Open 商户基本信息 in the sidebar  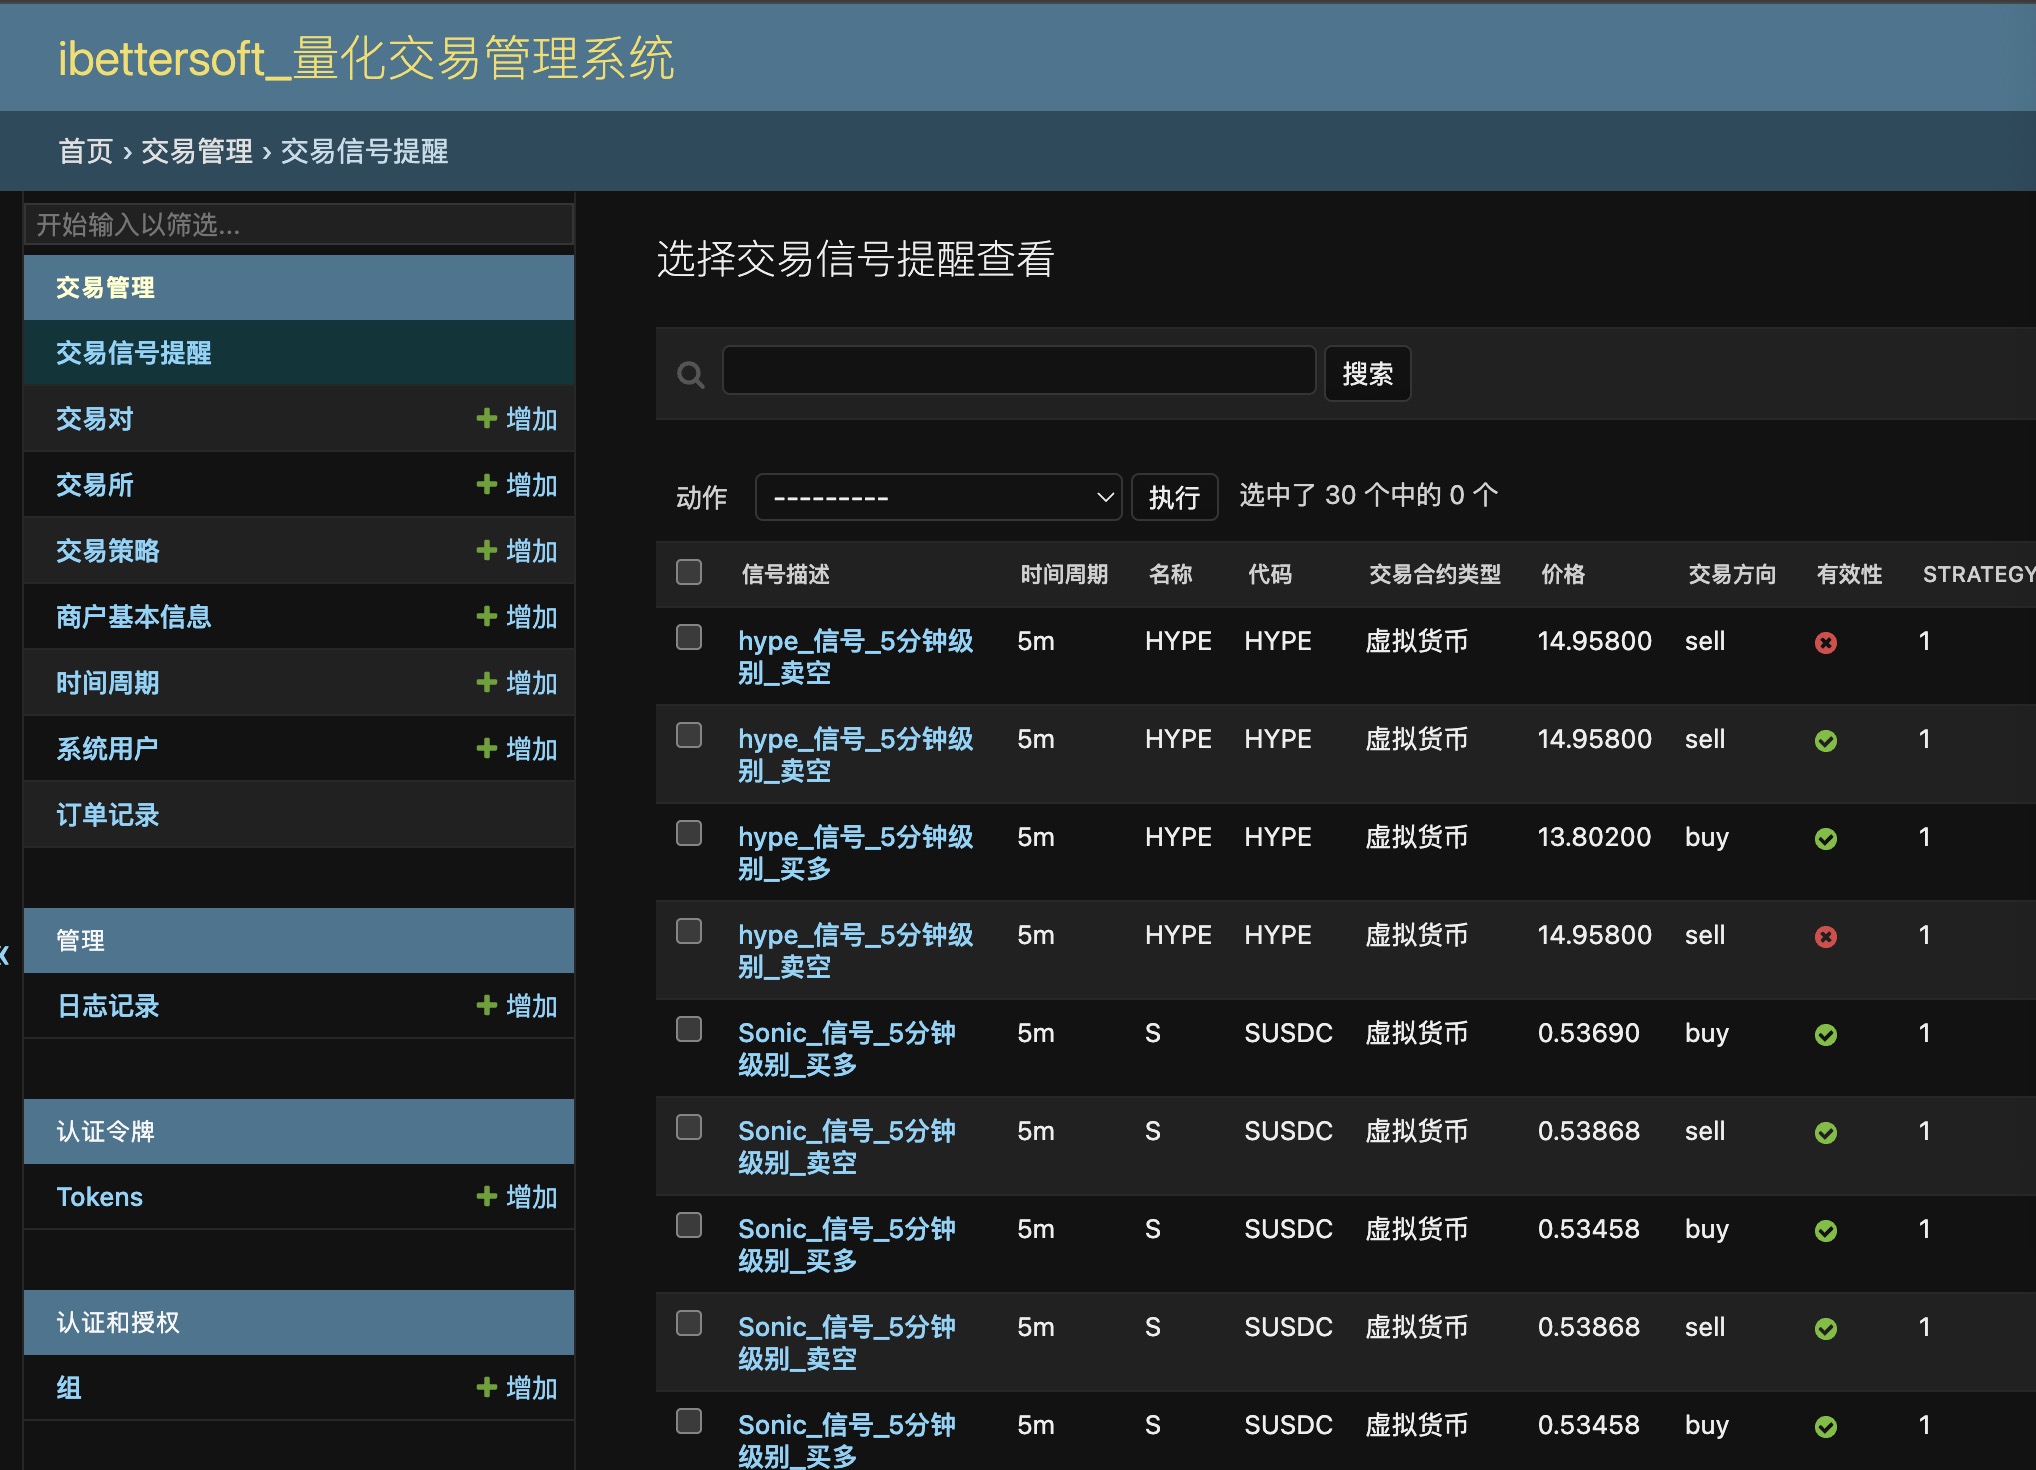point(134,617)
